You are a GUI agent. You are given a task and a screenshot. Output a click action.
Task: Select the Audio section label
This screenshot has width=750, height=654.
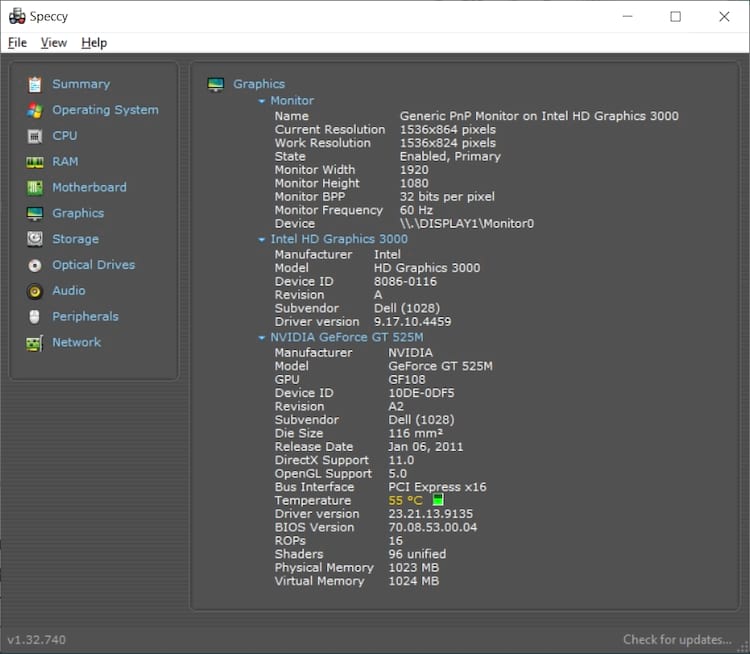coord(69,291)
